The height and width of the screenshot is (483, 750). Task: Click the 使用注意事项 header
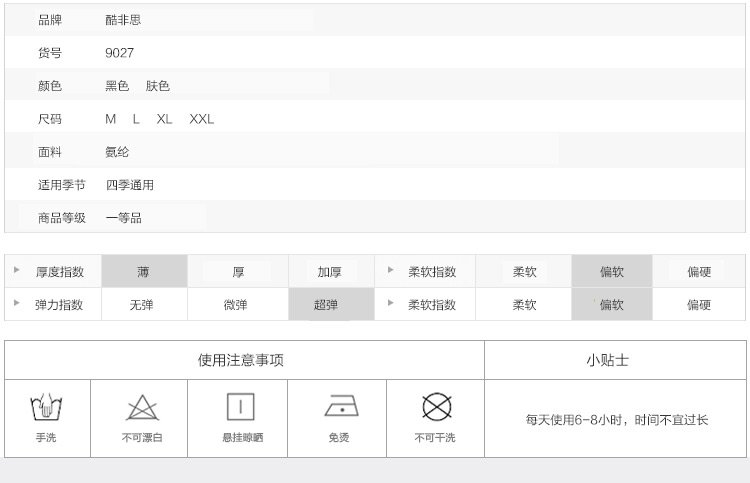241,360
